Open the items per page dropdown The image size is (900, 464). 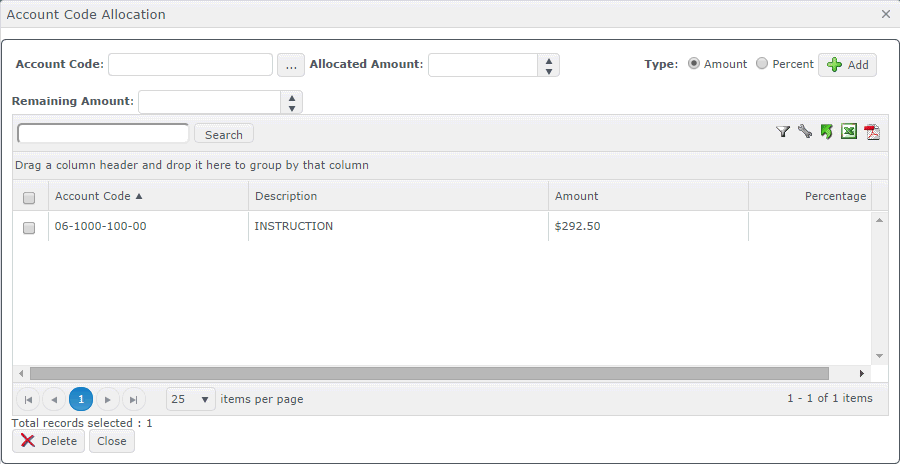coord(190,399)
